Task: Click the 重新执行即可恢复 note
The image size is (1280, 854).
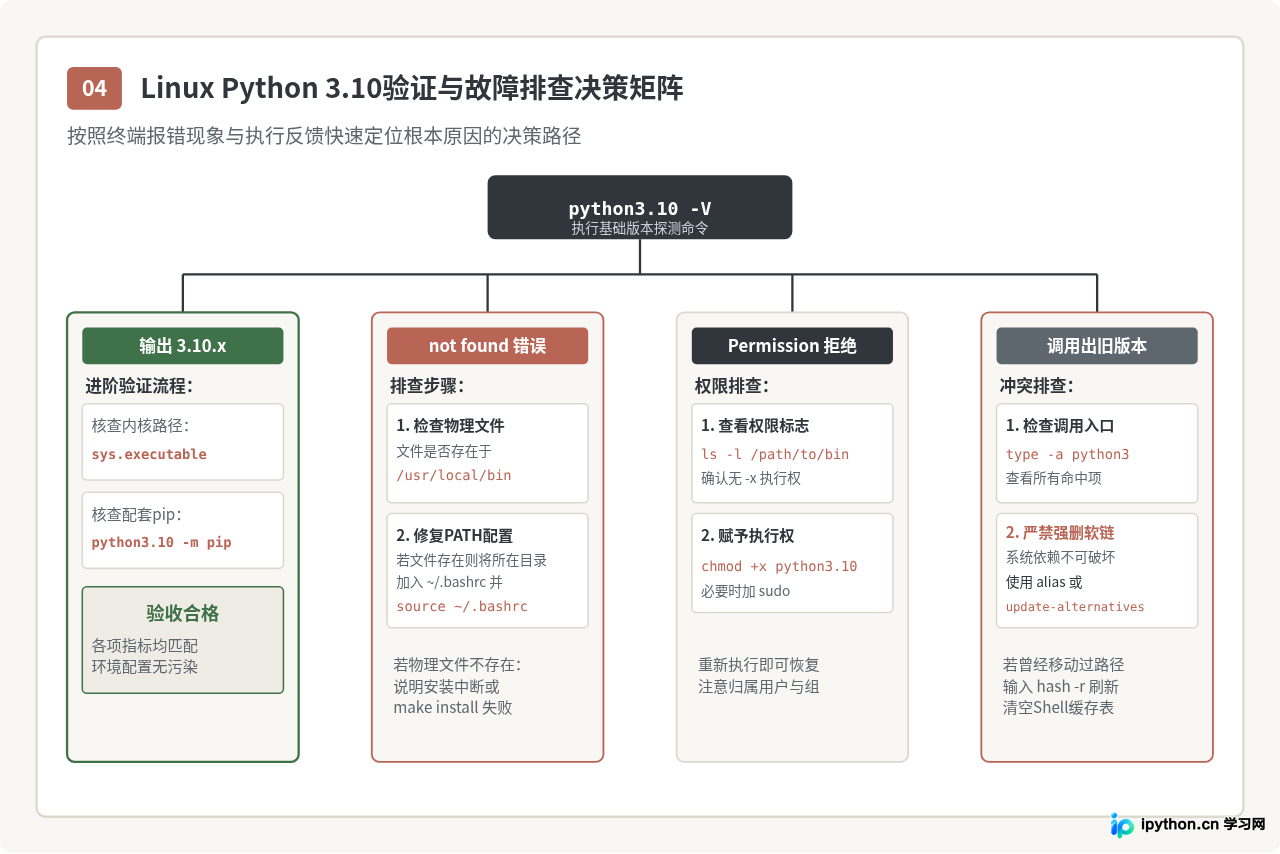Action: click(x=758, y=665)
